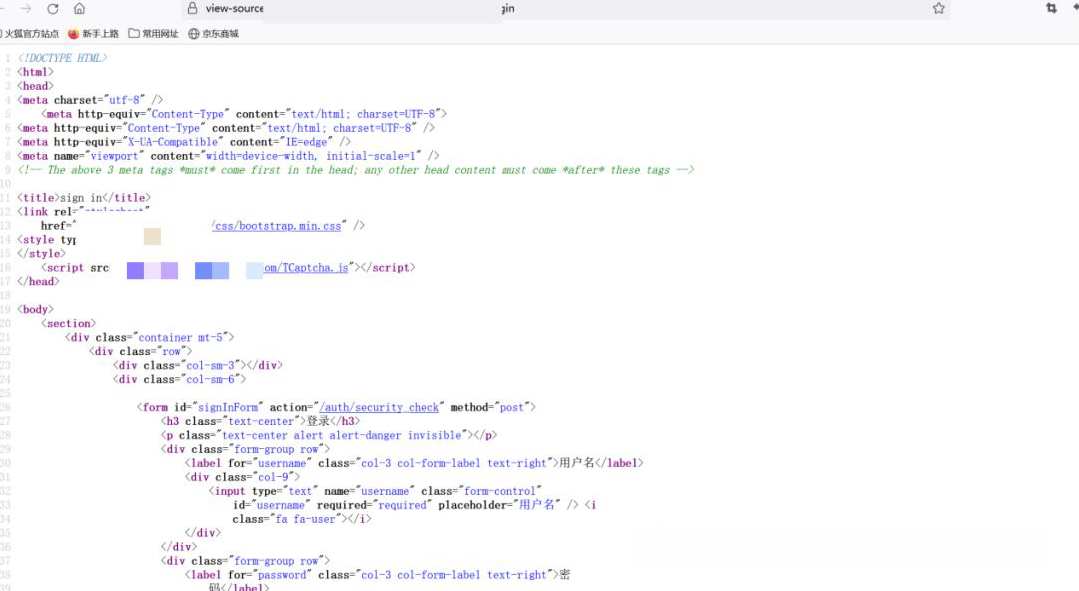Viewport: 1079px width, 591px height.
Task: Click the green HTML comment line
Action: coord(356,170)
